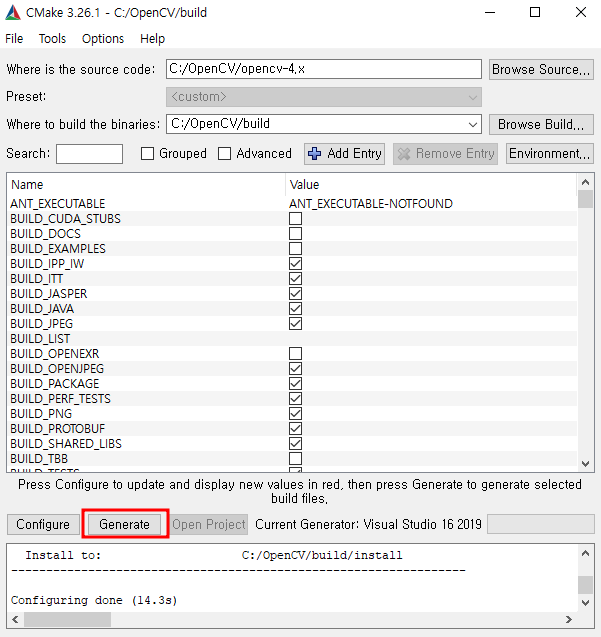Click the source code path field
The height and width of the screenshot is (637, 601).
[x=324, y=69]
